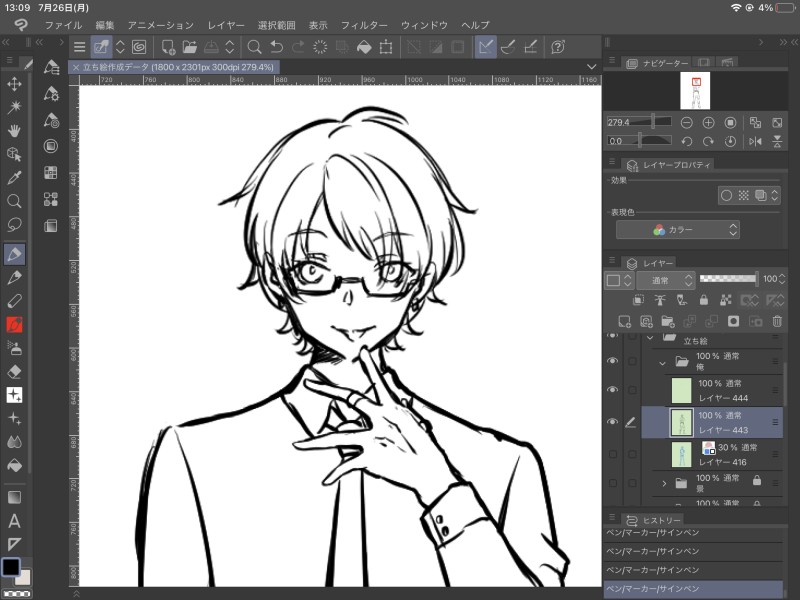800x600 pixels.
Task: Click the 279.4 zoom value field
Action: pyautogui.click(x=620, y=122)
